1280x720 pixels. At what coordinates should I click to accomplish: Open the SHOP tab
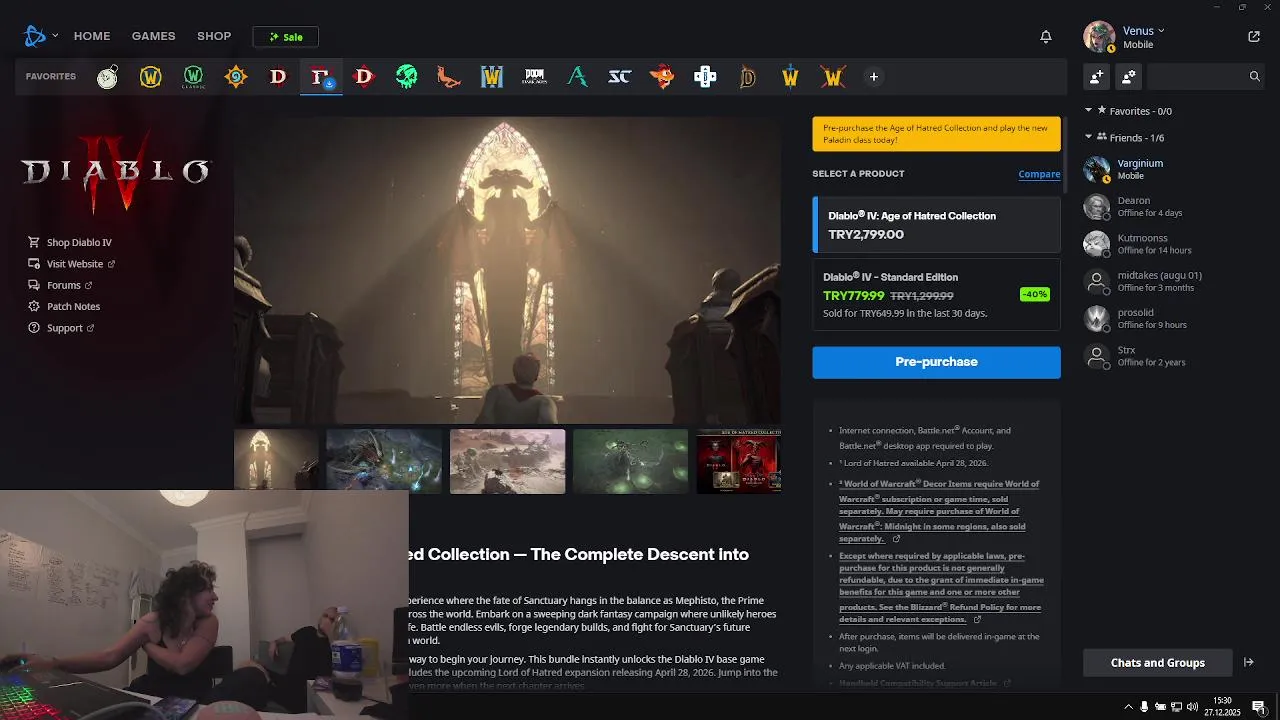[214, 36]
